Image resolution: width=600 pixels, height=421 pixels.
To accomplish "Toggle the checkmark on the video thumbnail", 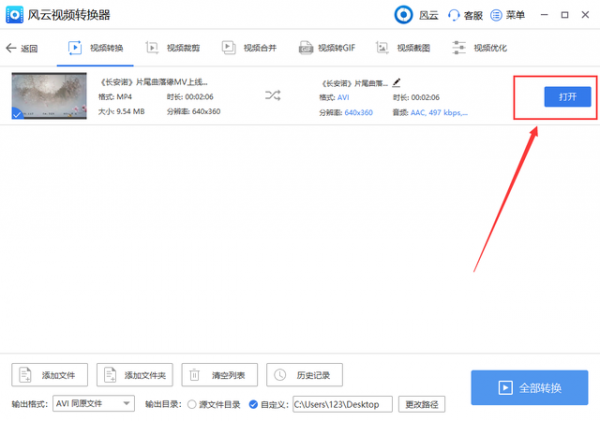I will point(16,114).
